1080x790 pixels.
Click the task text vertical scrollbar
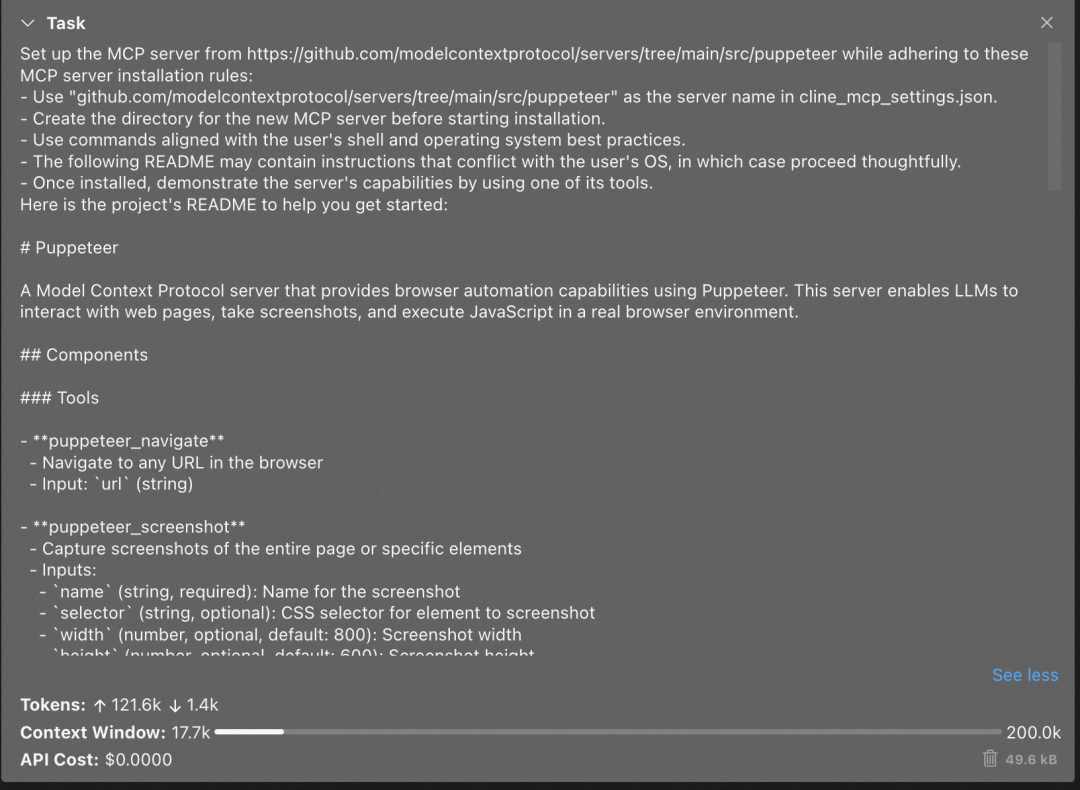(x=1055, y=116)
